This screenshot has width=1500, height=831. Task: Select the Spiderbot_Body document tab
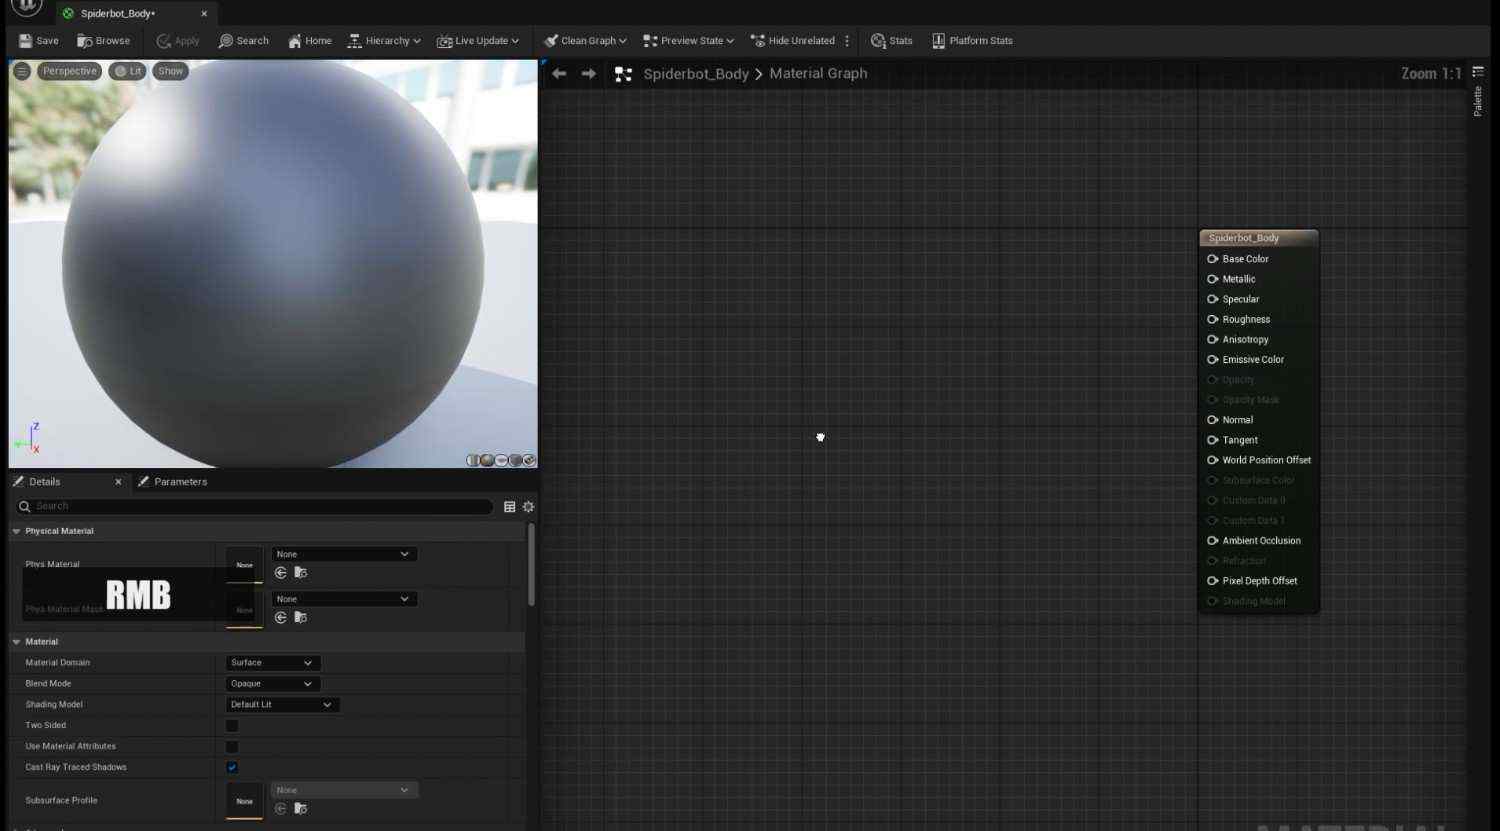(117, 14)
